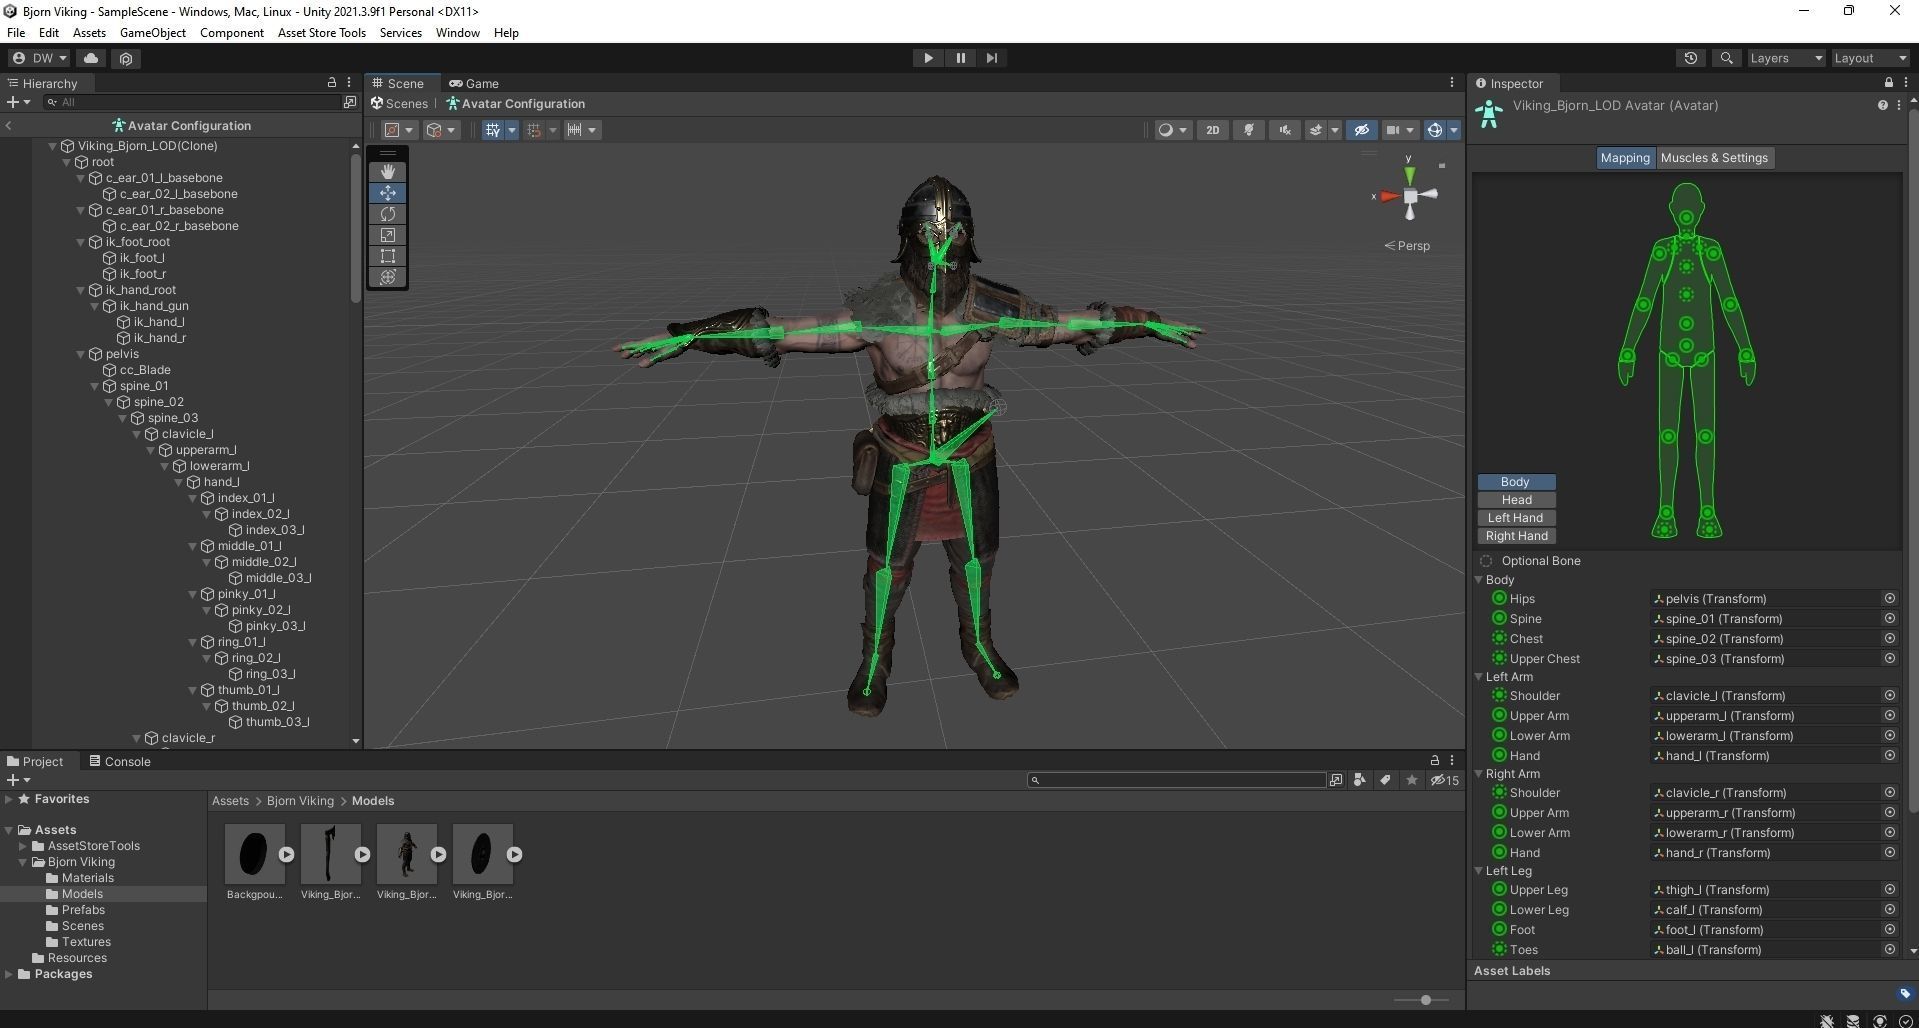
Task: Collapse the Left Arm section in Inspector
Action: (x=1479, y=677)
